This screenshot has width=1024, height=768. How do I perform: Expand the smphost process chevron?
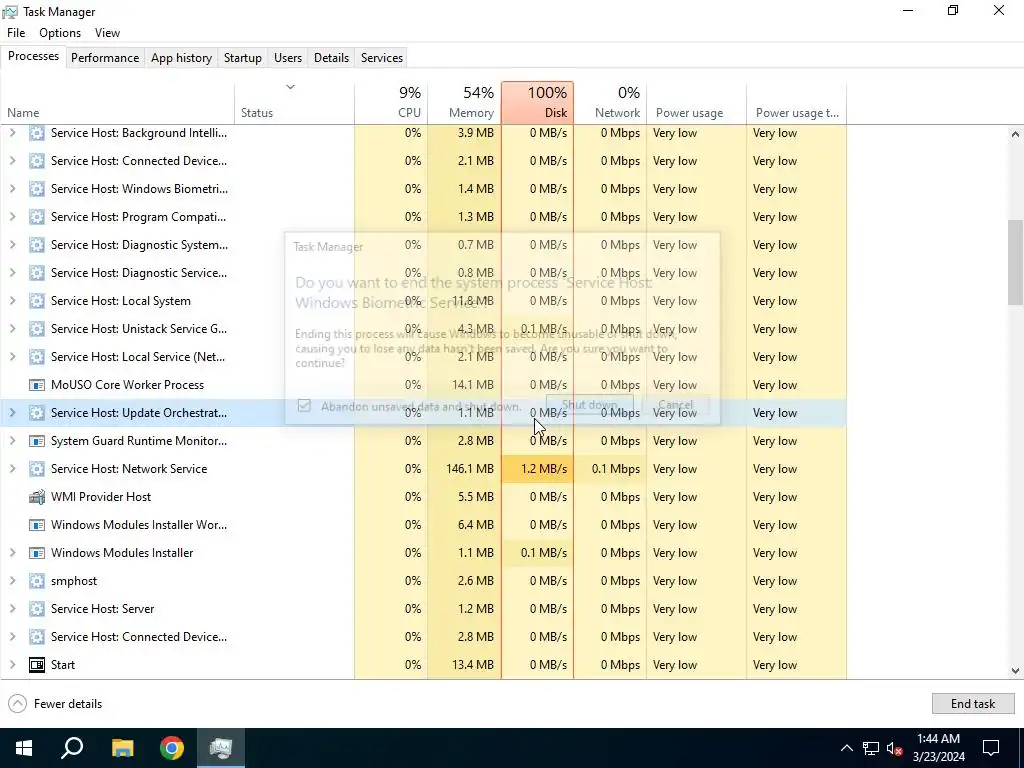point(12,581)
